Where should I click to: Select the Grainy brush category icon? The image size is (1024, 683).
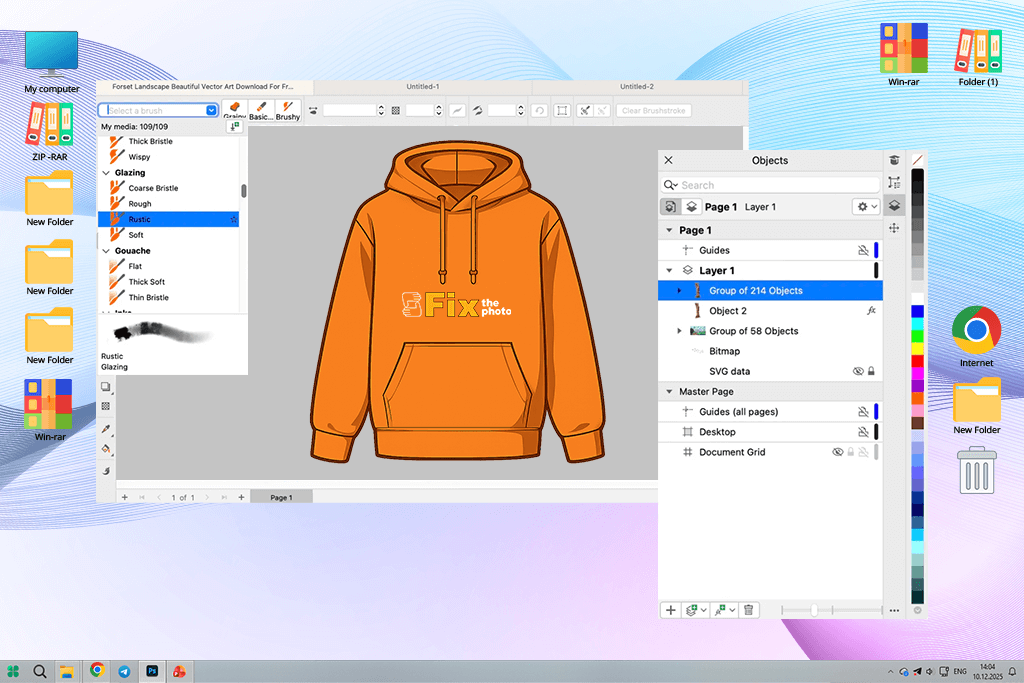click(234, 109)
